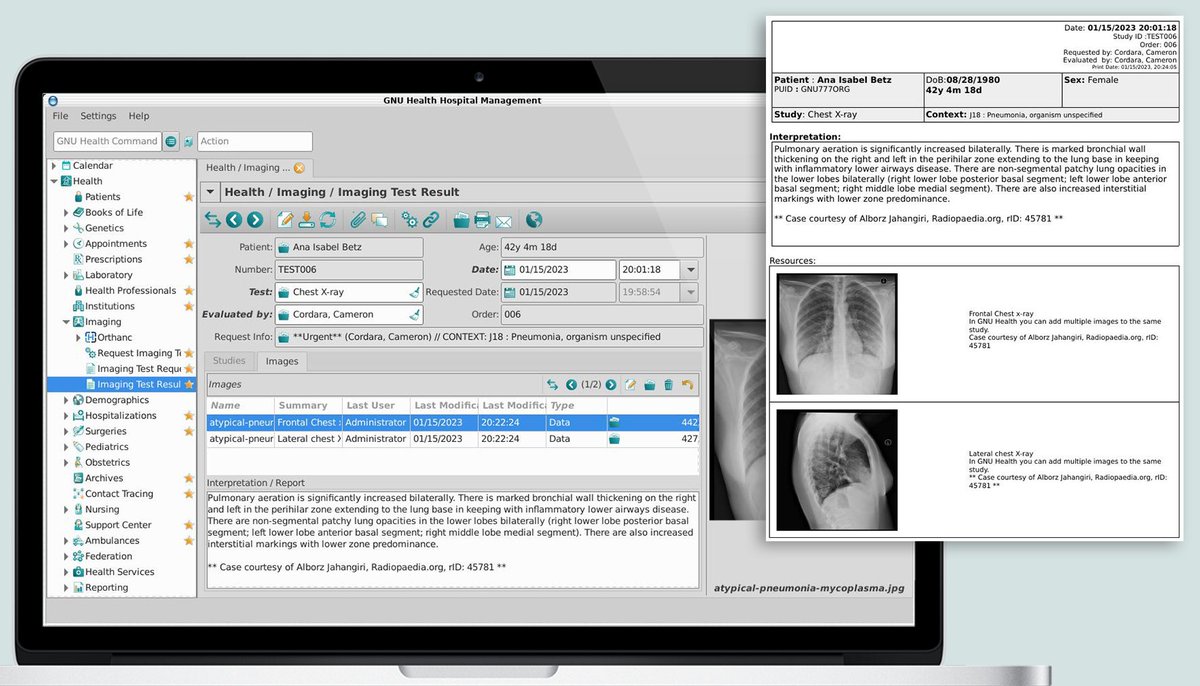The width and height of the screenshot is (1200, 686).
Task: Collapse the Health tree node
Action: point(55,181)
